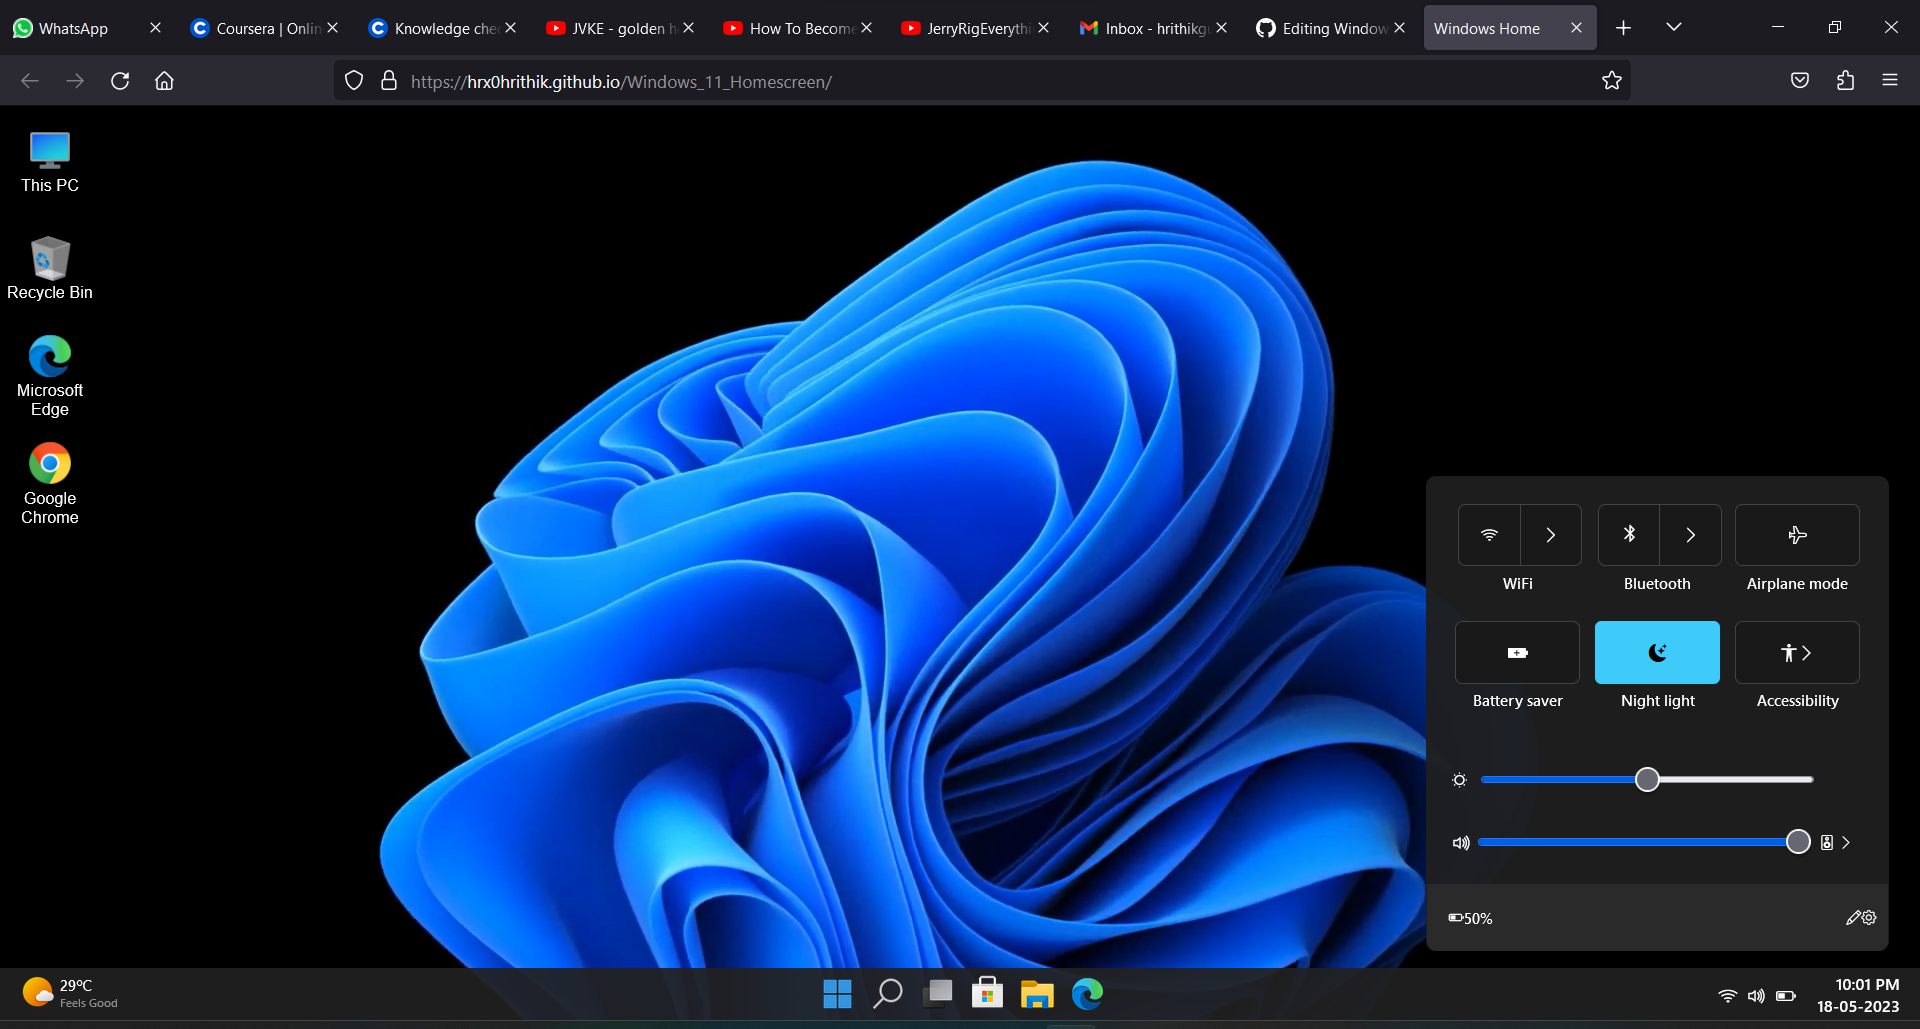Go to the browser home page
1920x1029 pixels.
[x=164, y=81]
